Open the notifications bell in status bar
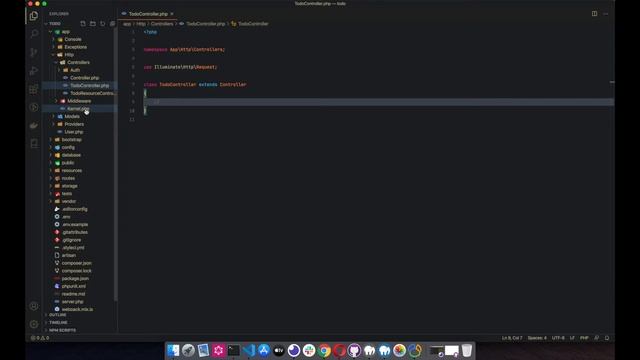This screenshot has width=640, height=360. tap(607, 338)
